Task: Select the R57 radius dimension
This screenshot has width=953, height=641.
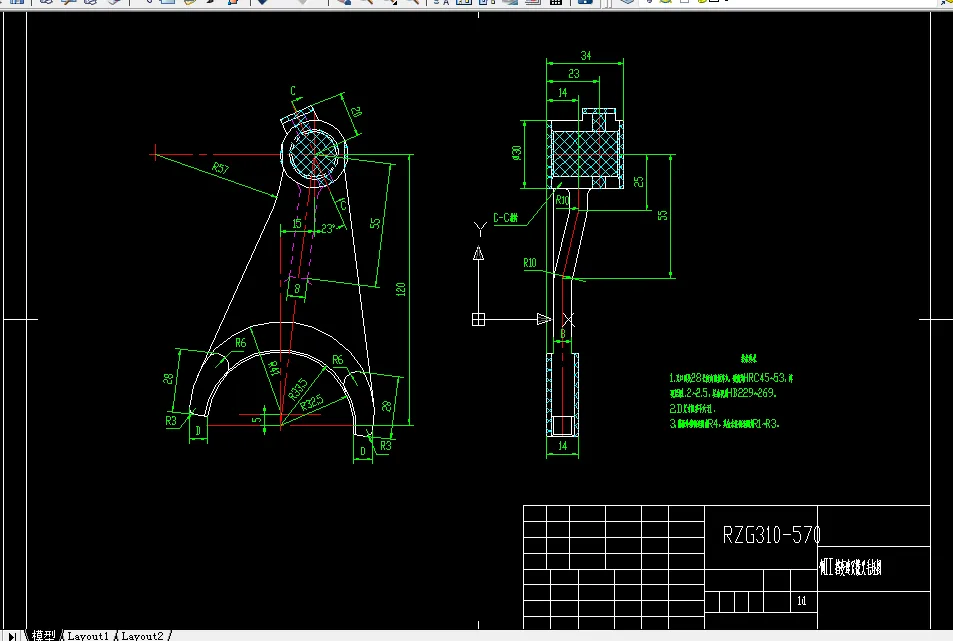Action: (x=221, y=168)
